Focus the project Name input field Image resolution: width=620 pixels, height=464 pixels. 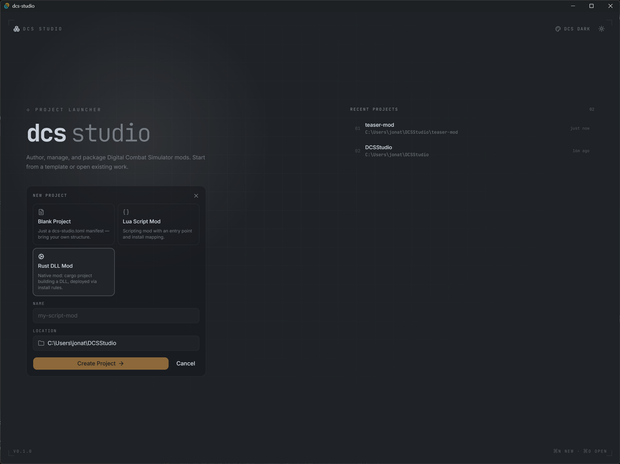116,316
